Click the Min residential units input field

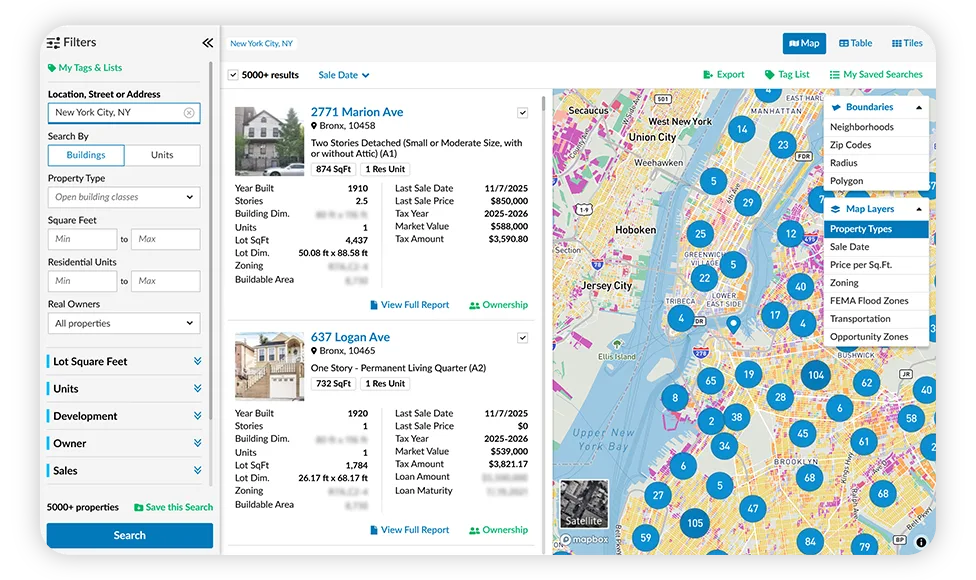(82, 281)
